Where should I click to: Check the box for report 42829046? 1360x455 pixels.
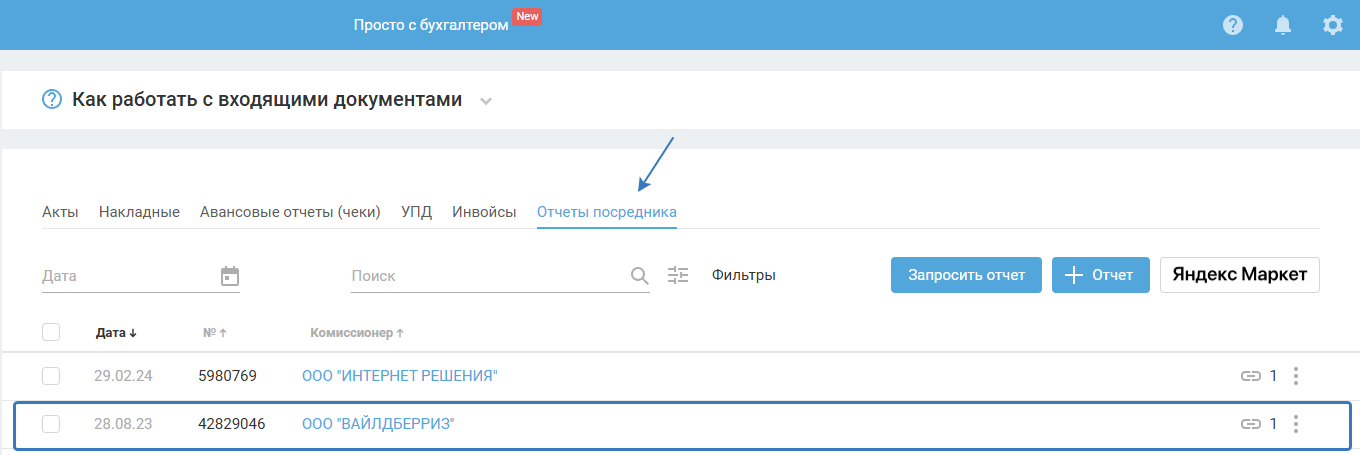click(51, 424)
